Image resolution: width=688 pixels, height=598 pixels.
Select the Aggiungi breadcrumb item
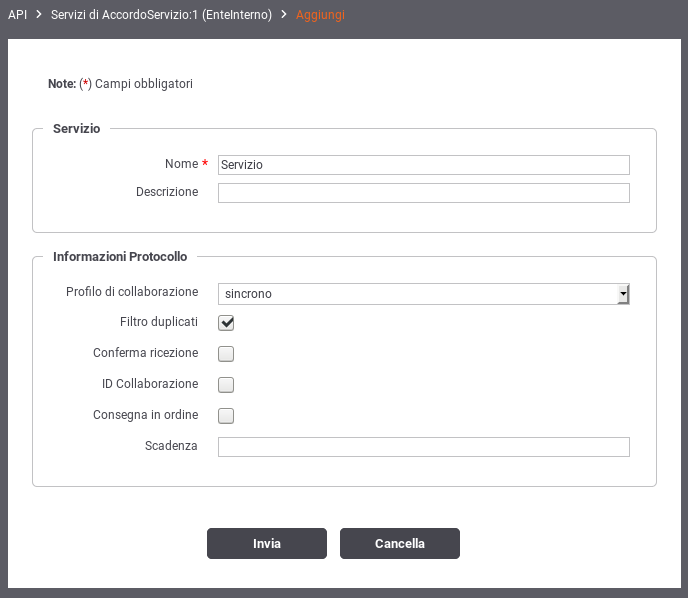[x=320, y=15]
